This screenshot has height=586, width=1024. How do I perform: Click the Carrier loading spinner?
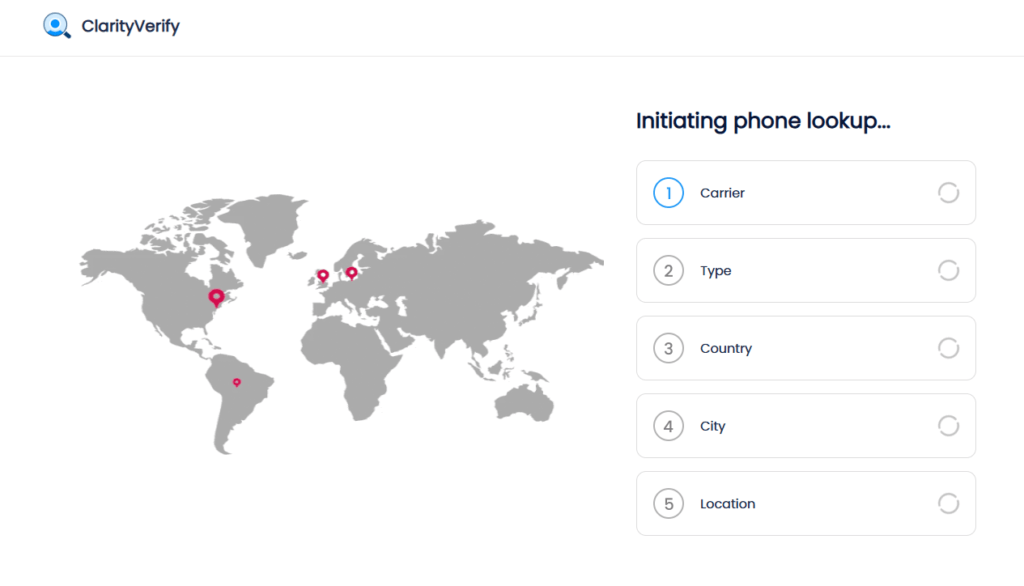(948, 193)
